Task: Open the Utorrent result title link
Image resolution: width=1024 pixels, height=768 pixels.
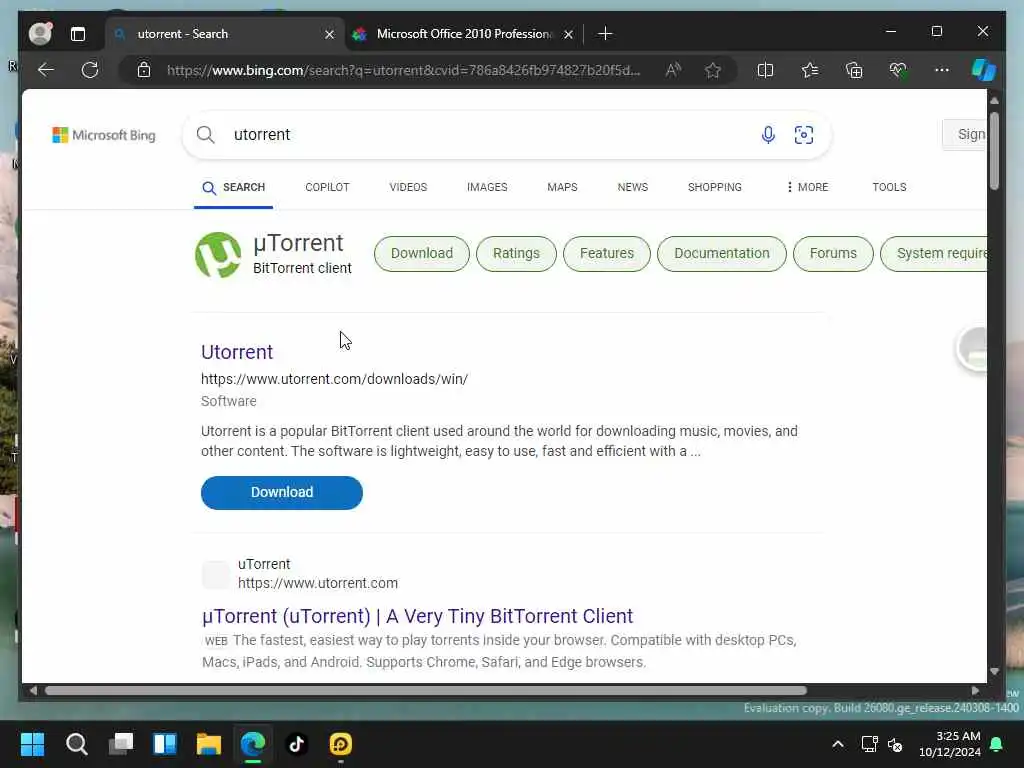Action: pyautogui.click(x=237, y=352)
